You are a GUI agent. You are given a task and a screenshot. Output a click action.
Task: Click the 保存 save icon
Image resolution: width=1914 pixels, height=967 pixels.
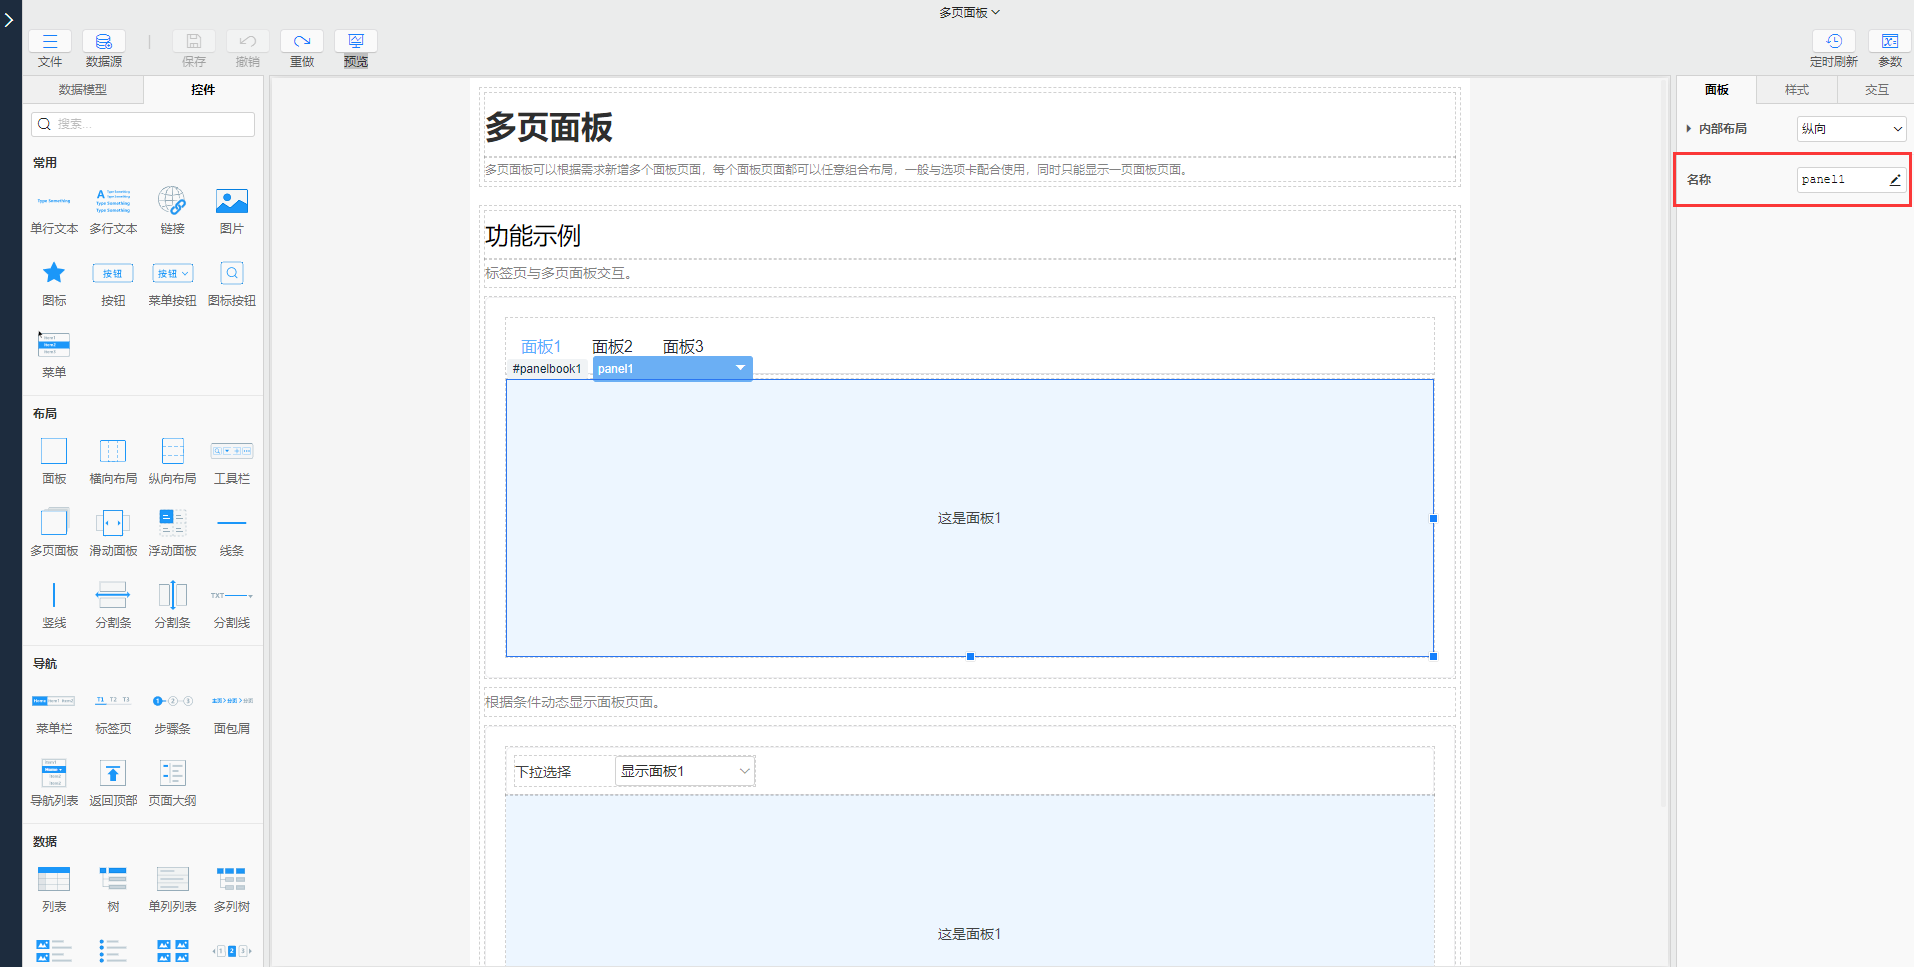[x=193, y=42]
